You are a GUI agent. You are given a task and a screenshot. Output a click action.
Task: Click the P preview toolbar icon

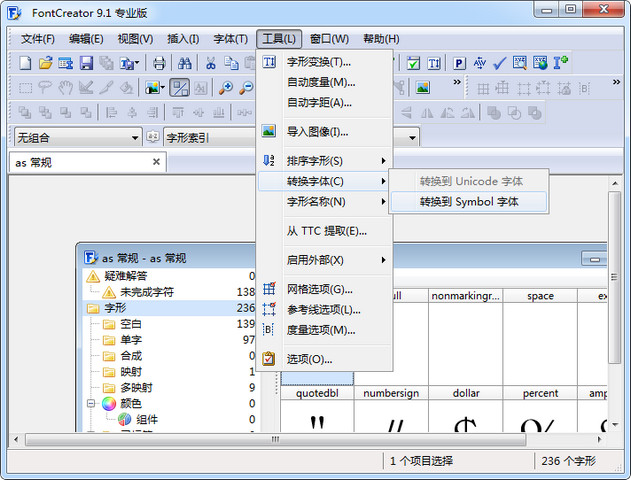(x=459, y=63)
